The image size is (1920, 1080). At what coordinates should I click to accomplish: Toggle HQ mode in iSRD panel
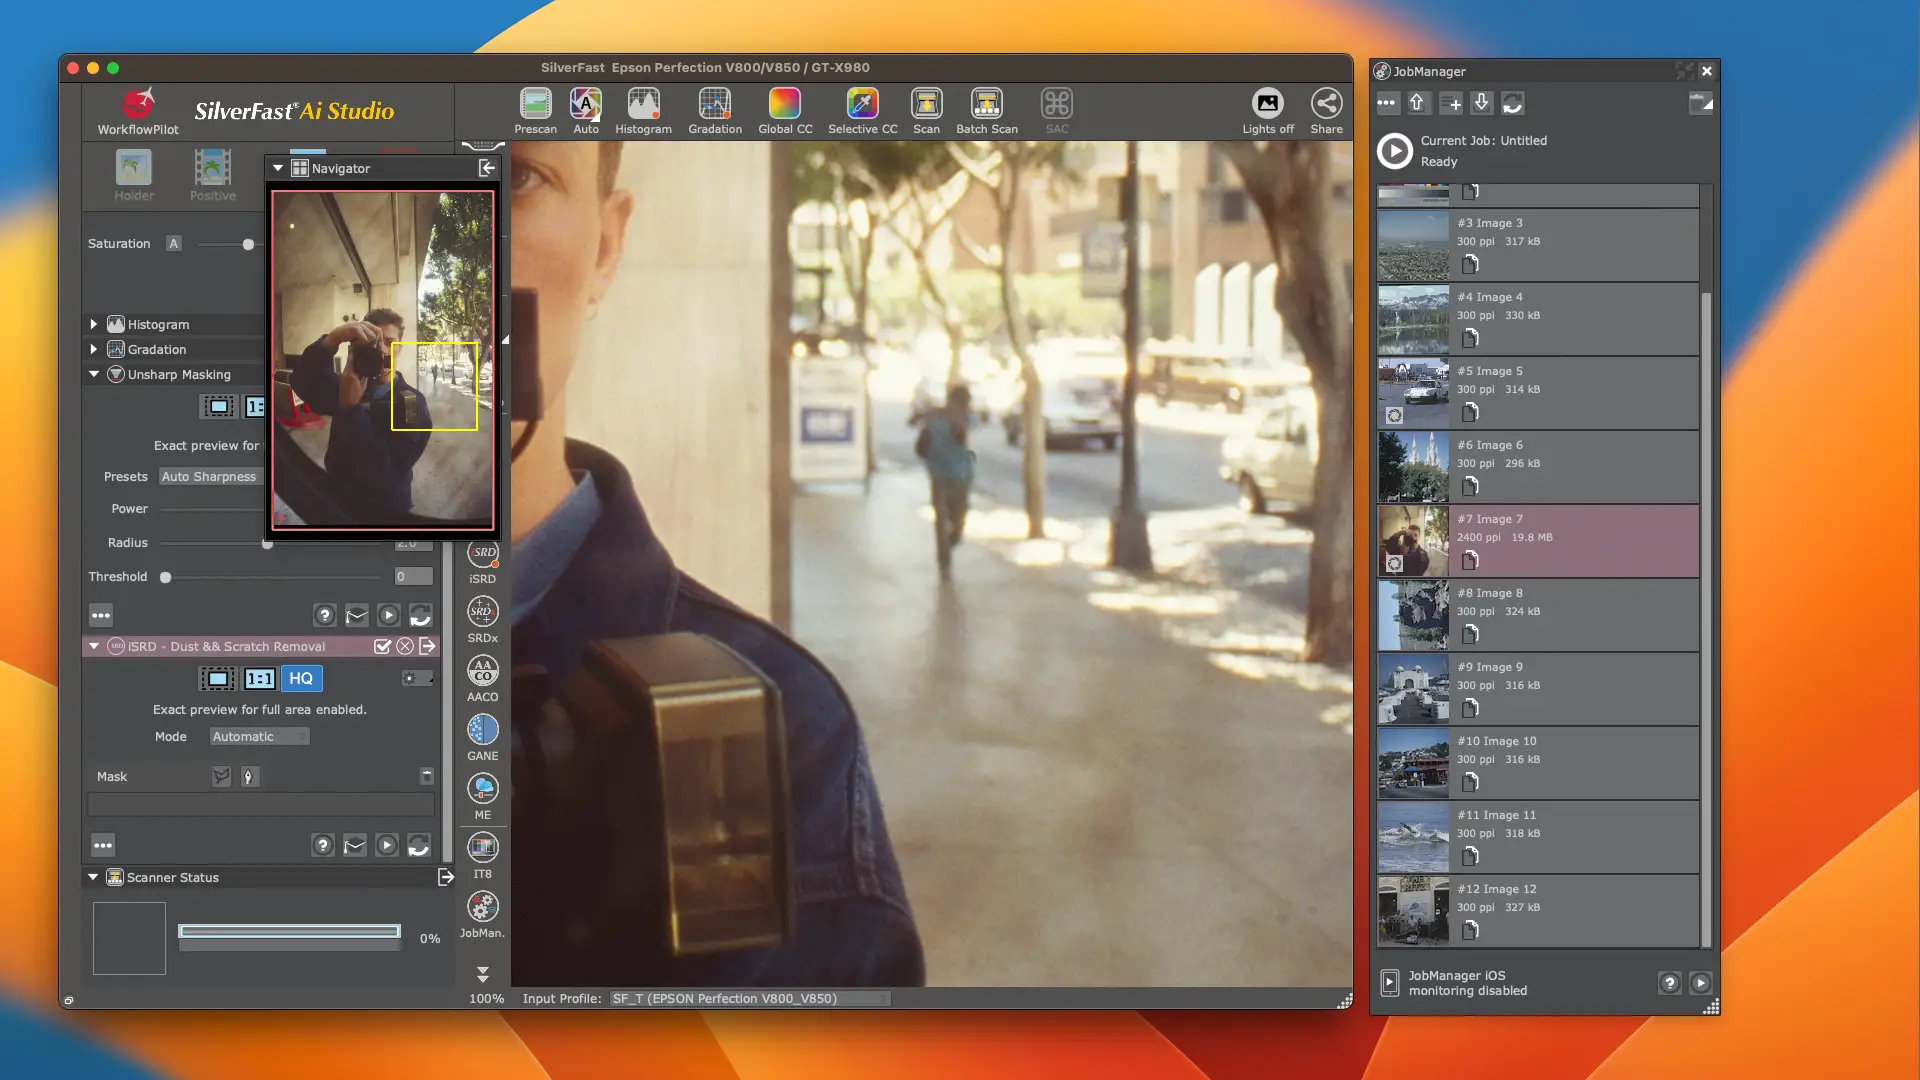click(301, 679)
